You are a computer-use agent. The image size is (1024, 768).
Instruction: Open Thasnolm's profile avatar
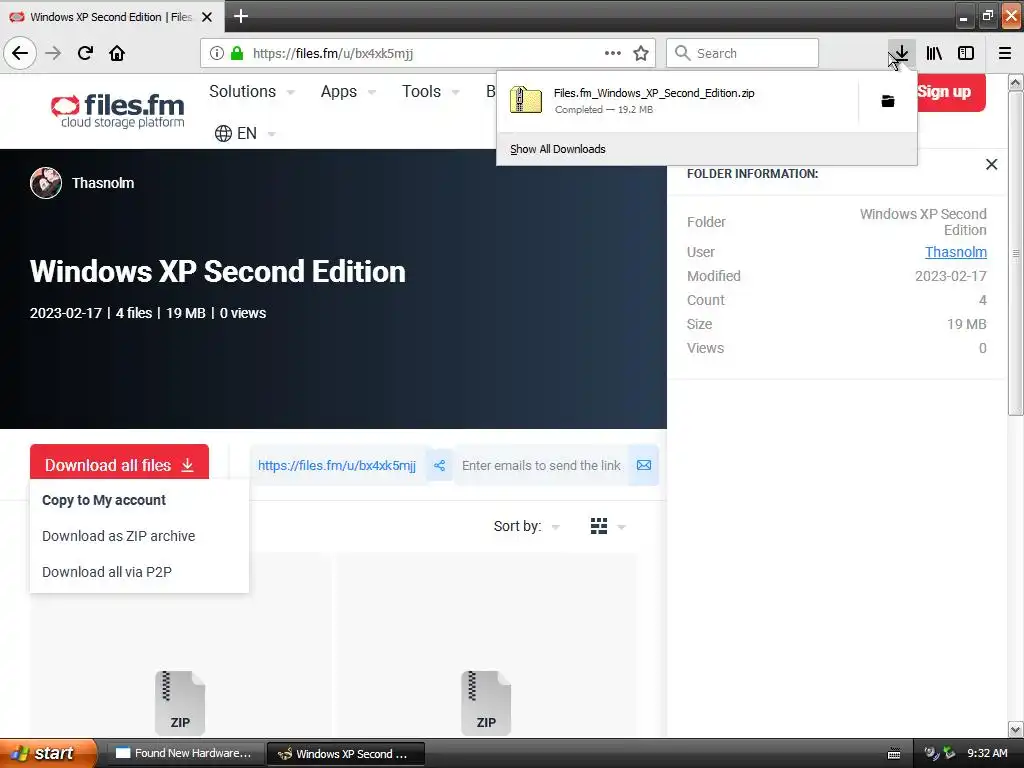(x=46, y=183)
